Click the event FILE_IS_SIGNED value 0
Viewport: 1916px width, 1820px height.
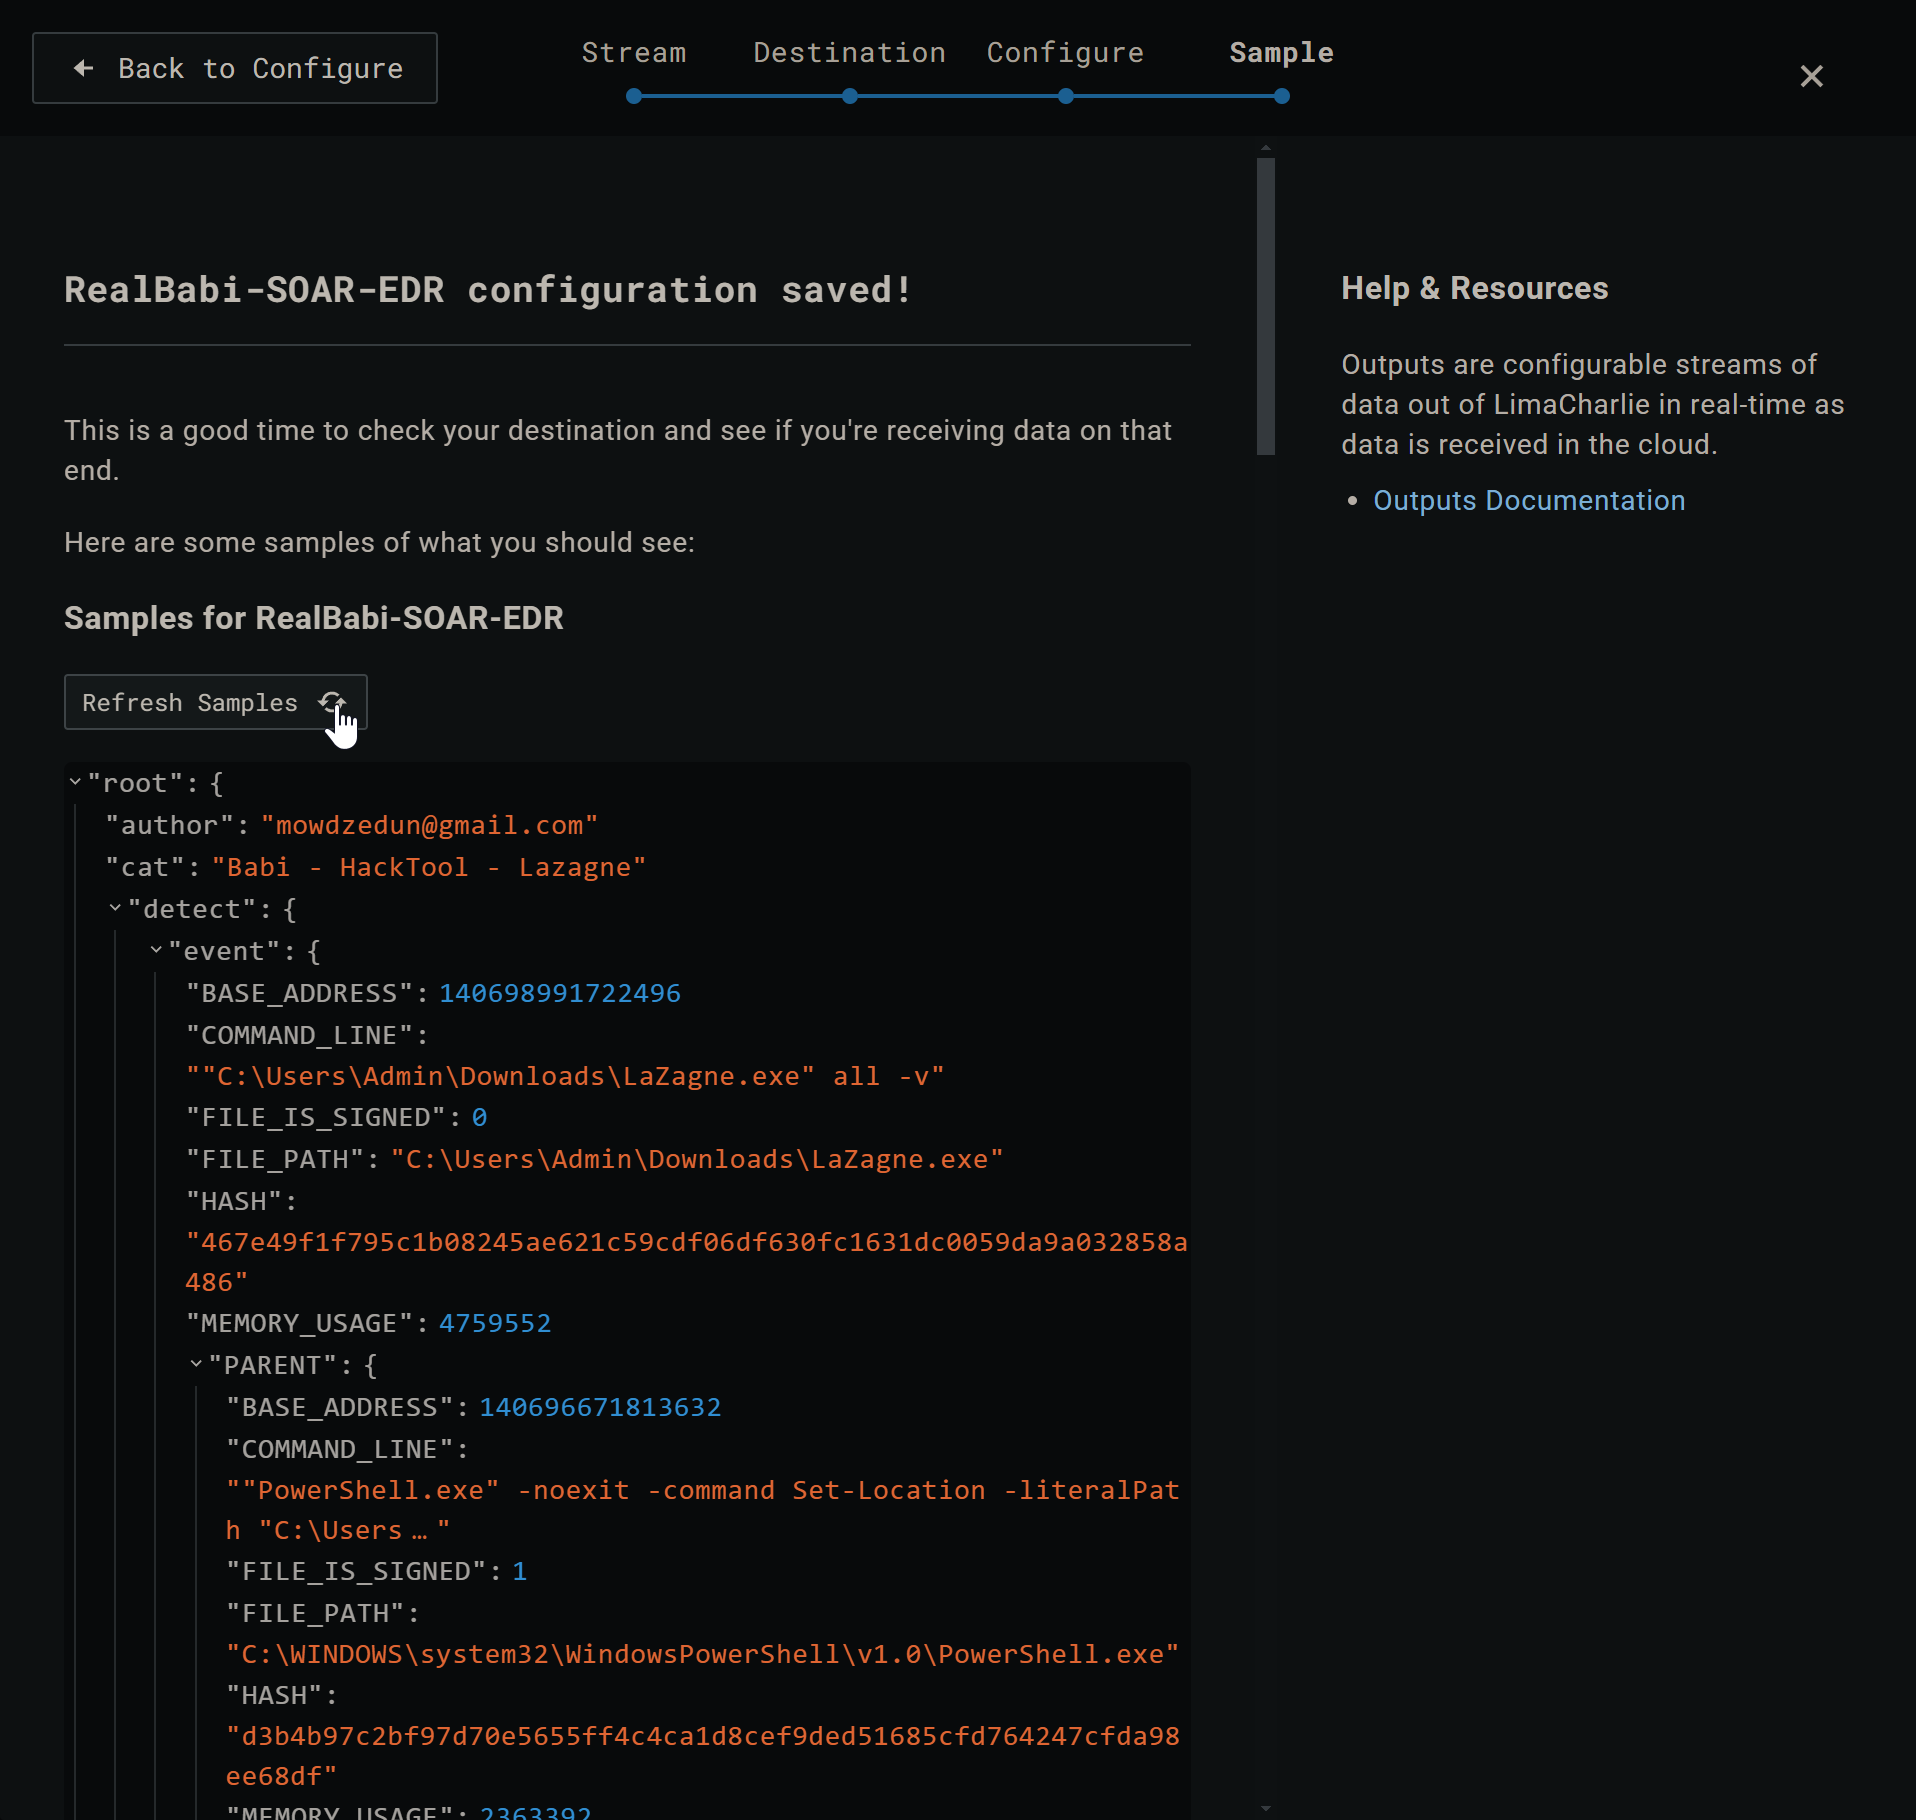pyautogui.click(x=479, y=1117)
